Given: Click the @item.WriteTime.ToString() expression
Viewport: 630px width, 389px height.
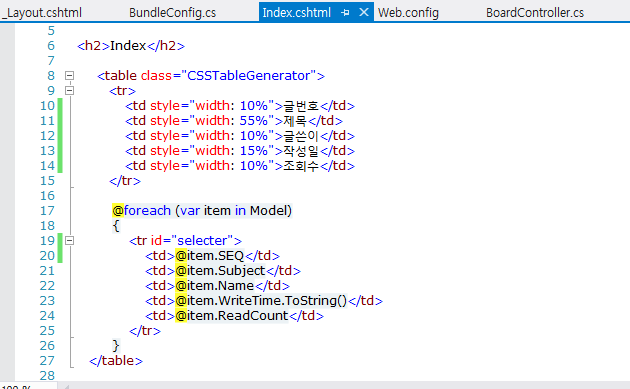Looking at the screenshot, I should pos(261,301).
